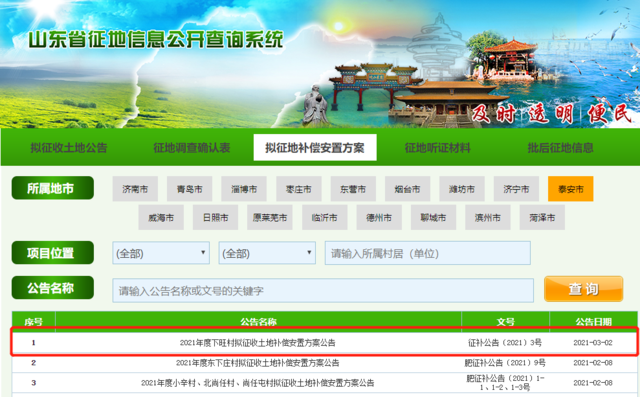The width and height of the screenshot is (640, 397).
Task: Click the orange 查询 button
Action: [584, 289]
